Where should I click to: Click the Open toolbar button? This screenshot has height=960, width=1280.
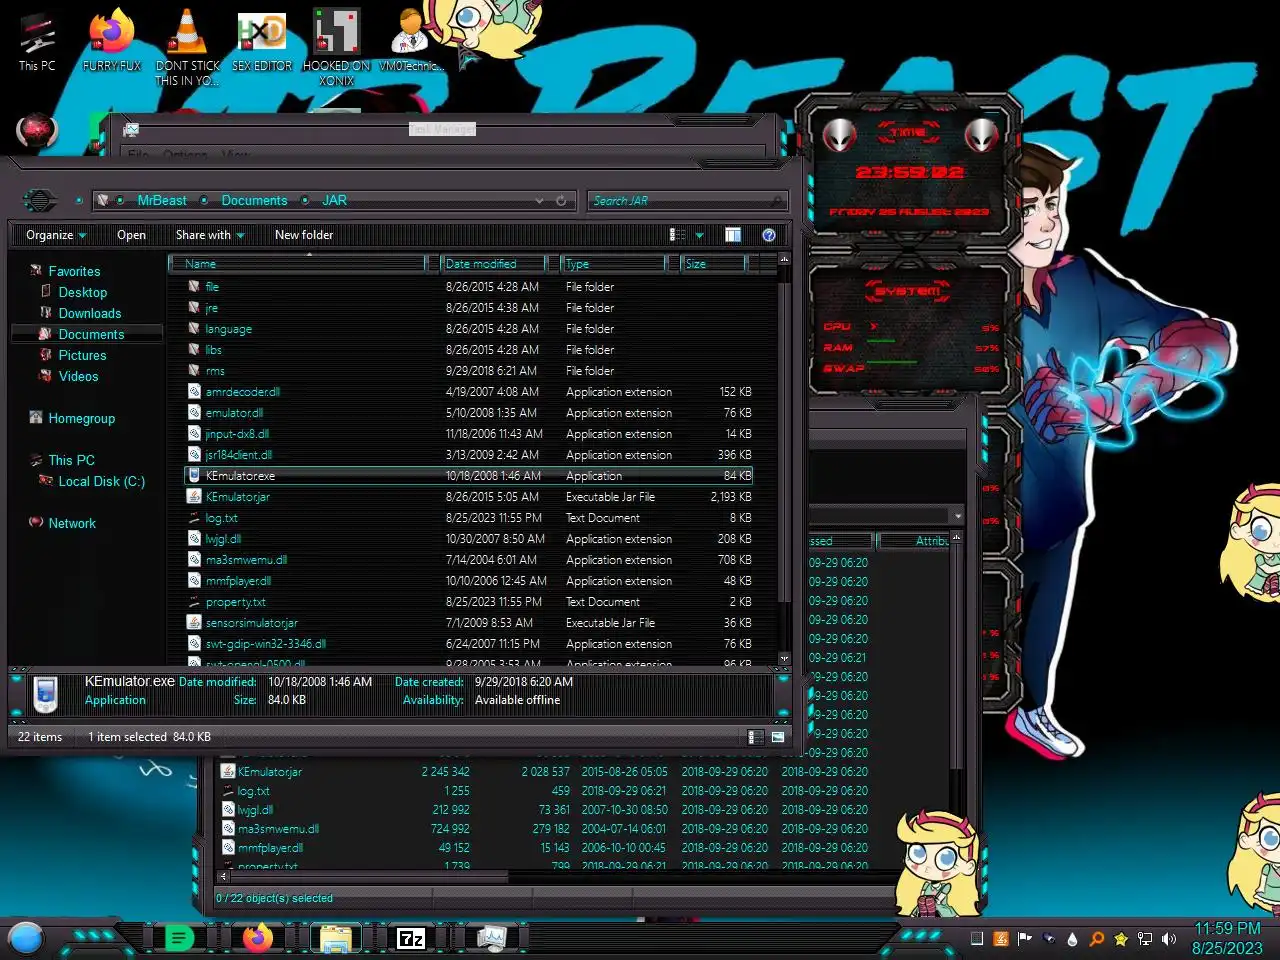point(131,235)
